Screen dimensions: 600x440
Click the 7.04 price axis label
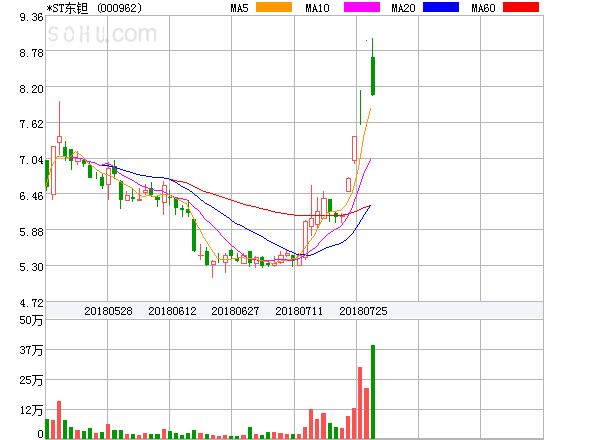pyautogui.click(x=31, y=160)
